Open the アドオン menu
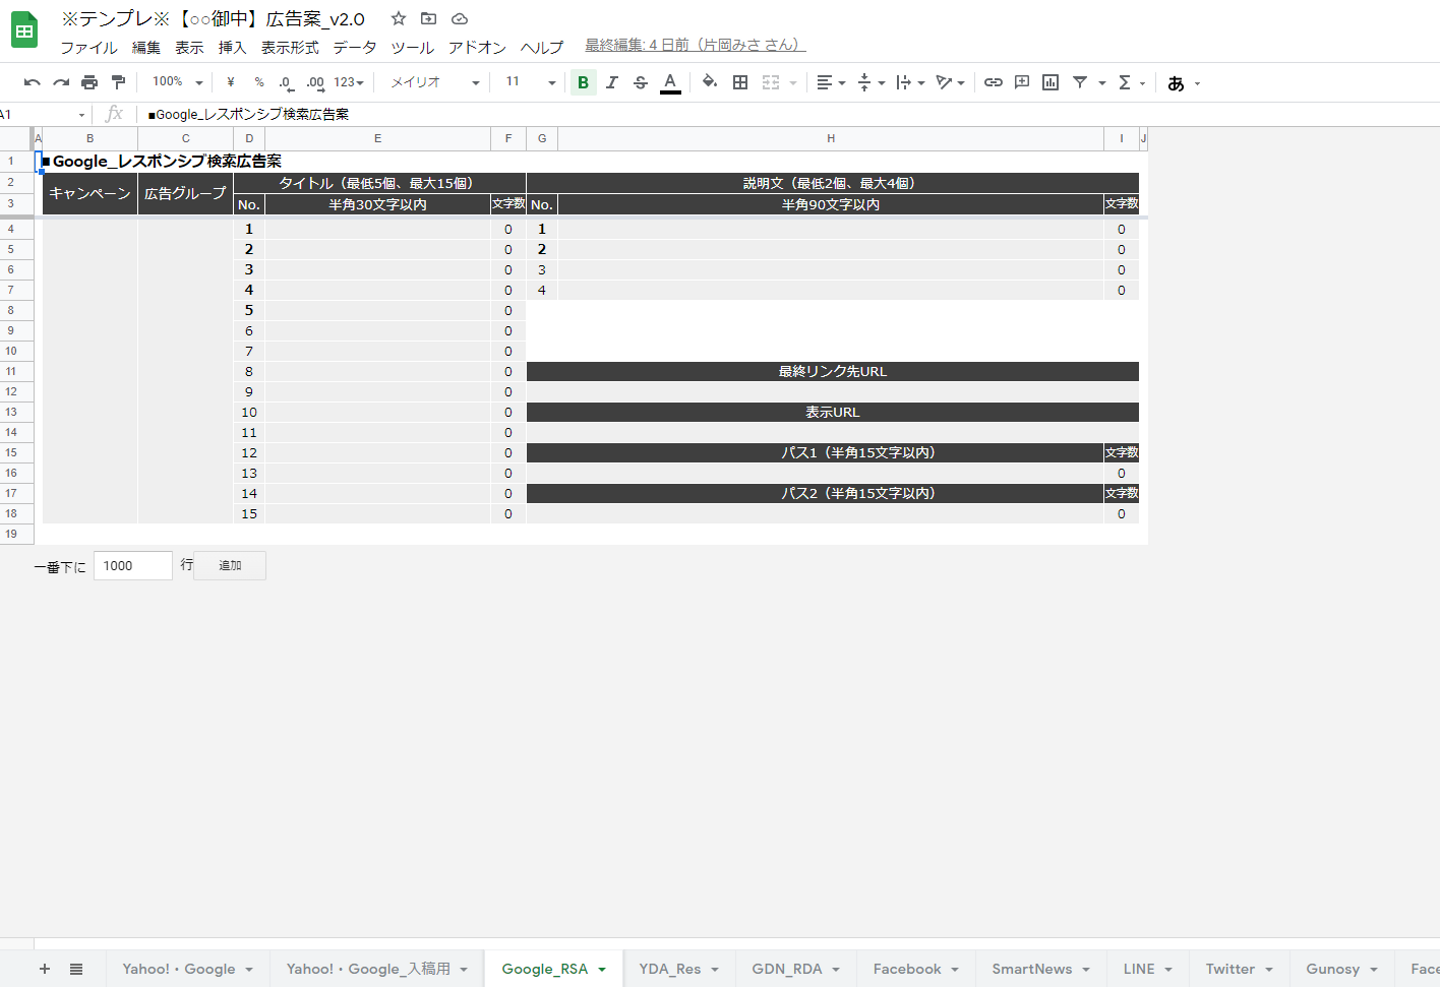Screen dimensions: 1440x987 [477, 47]
